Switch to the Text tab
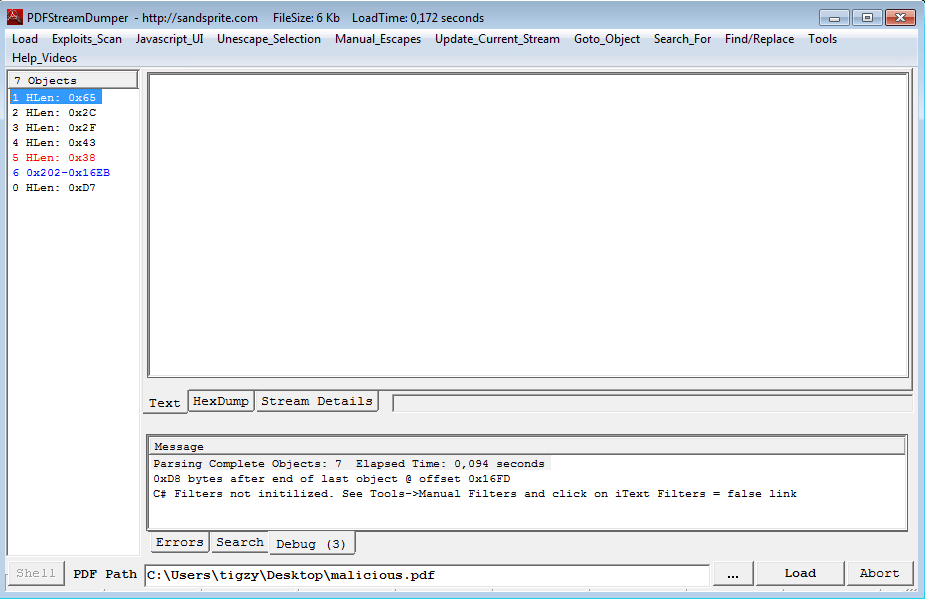This screenshot has width=925, height=599. [165, 403]
